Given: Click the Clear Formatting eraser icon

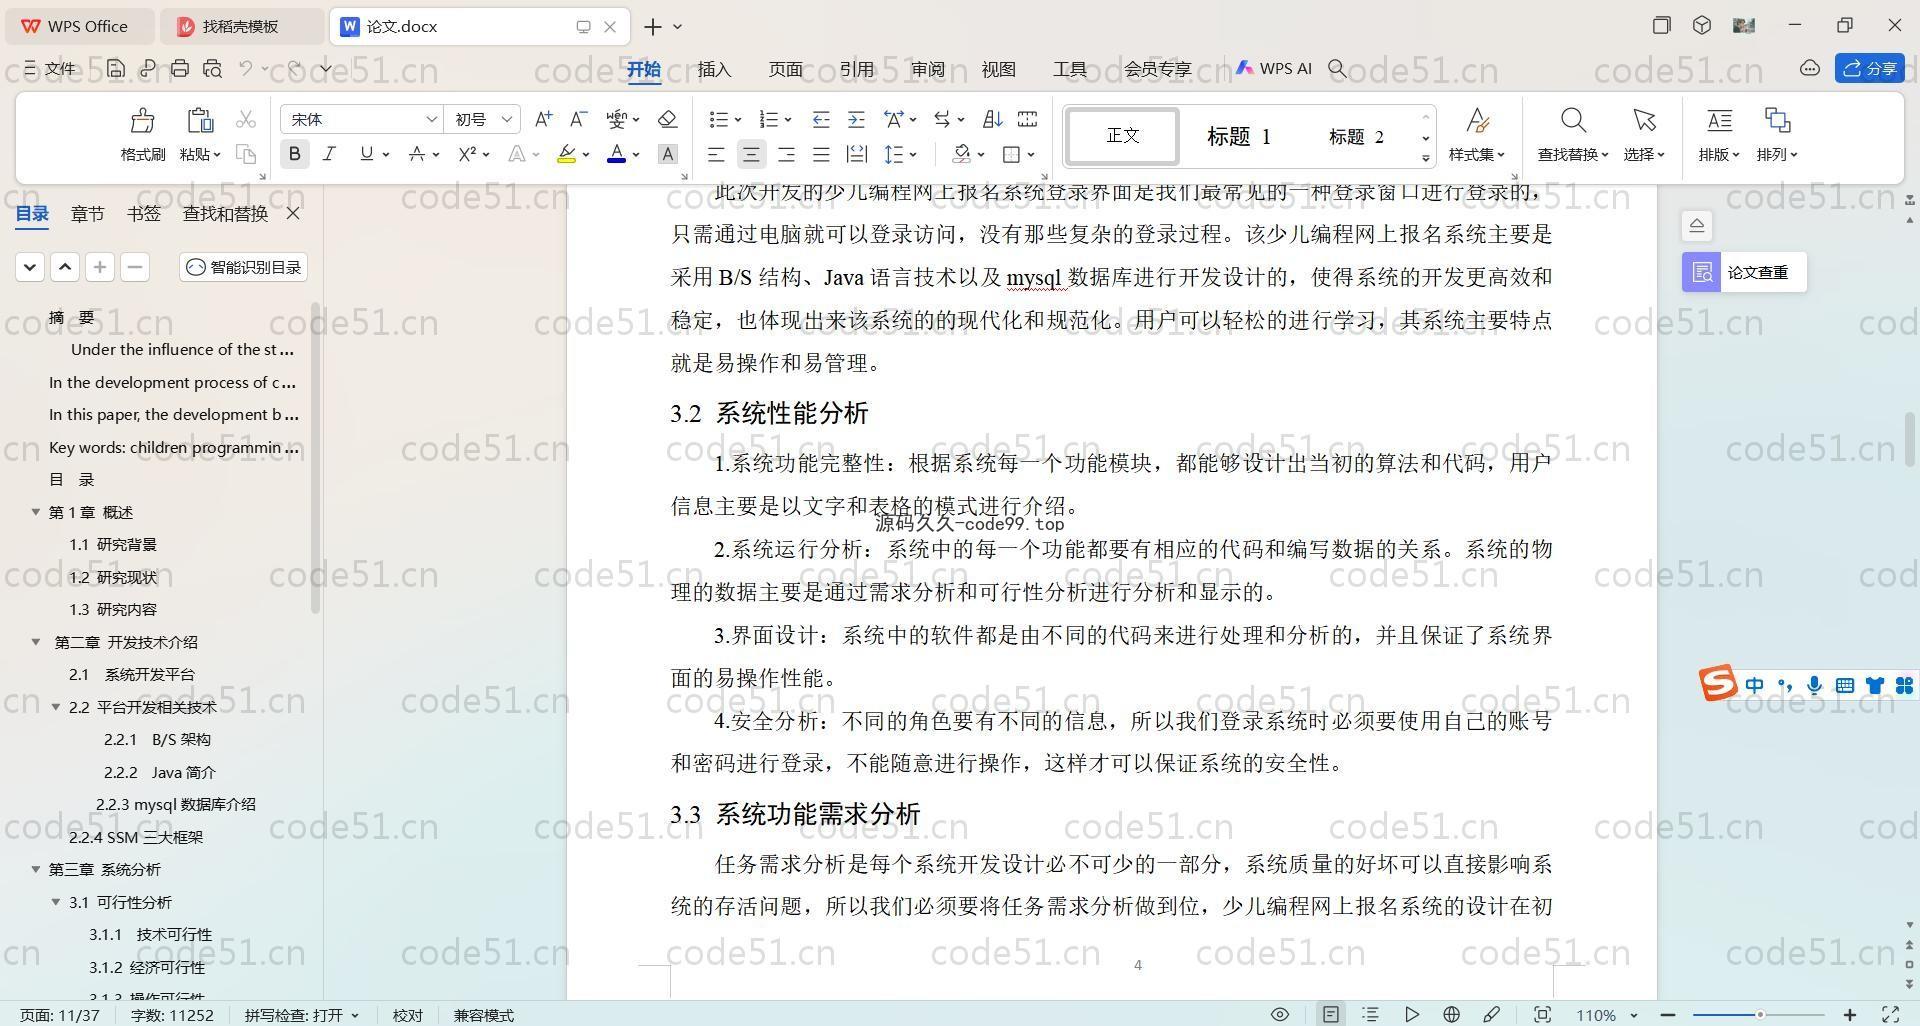Looking at the screenshot, I should click(668, 119).
